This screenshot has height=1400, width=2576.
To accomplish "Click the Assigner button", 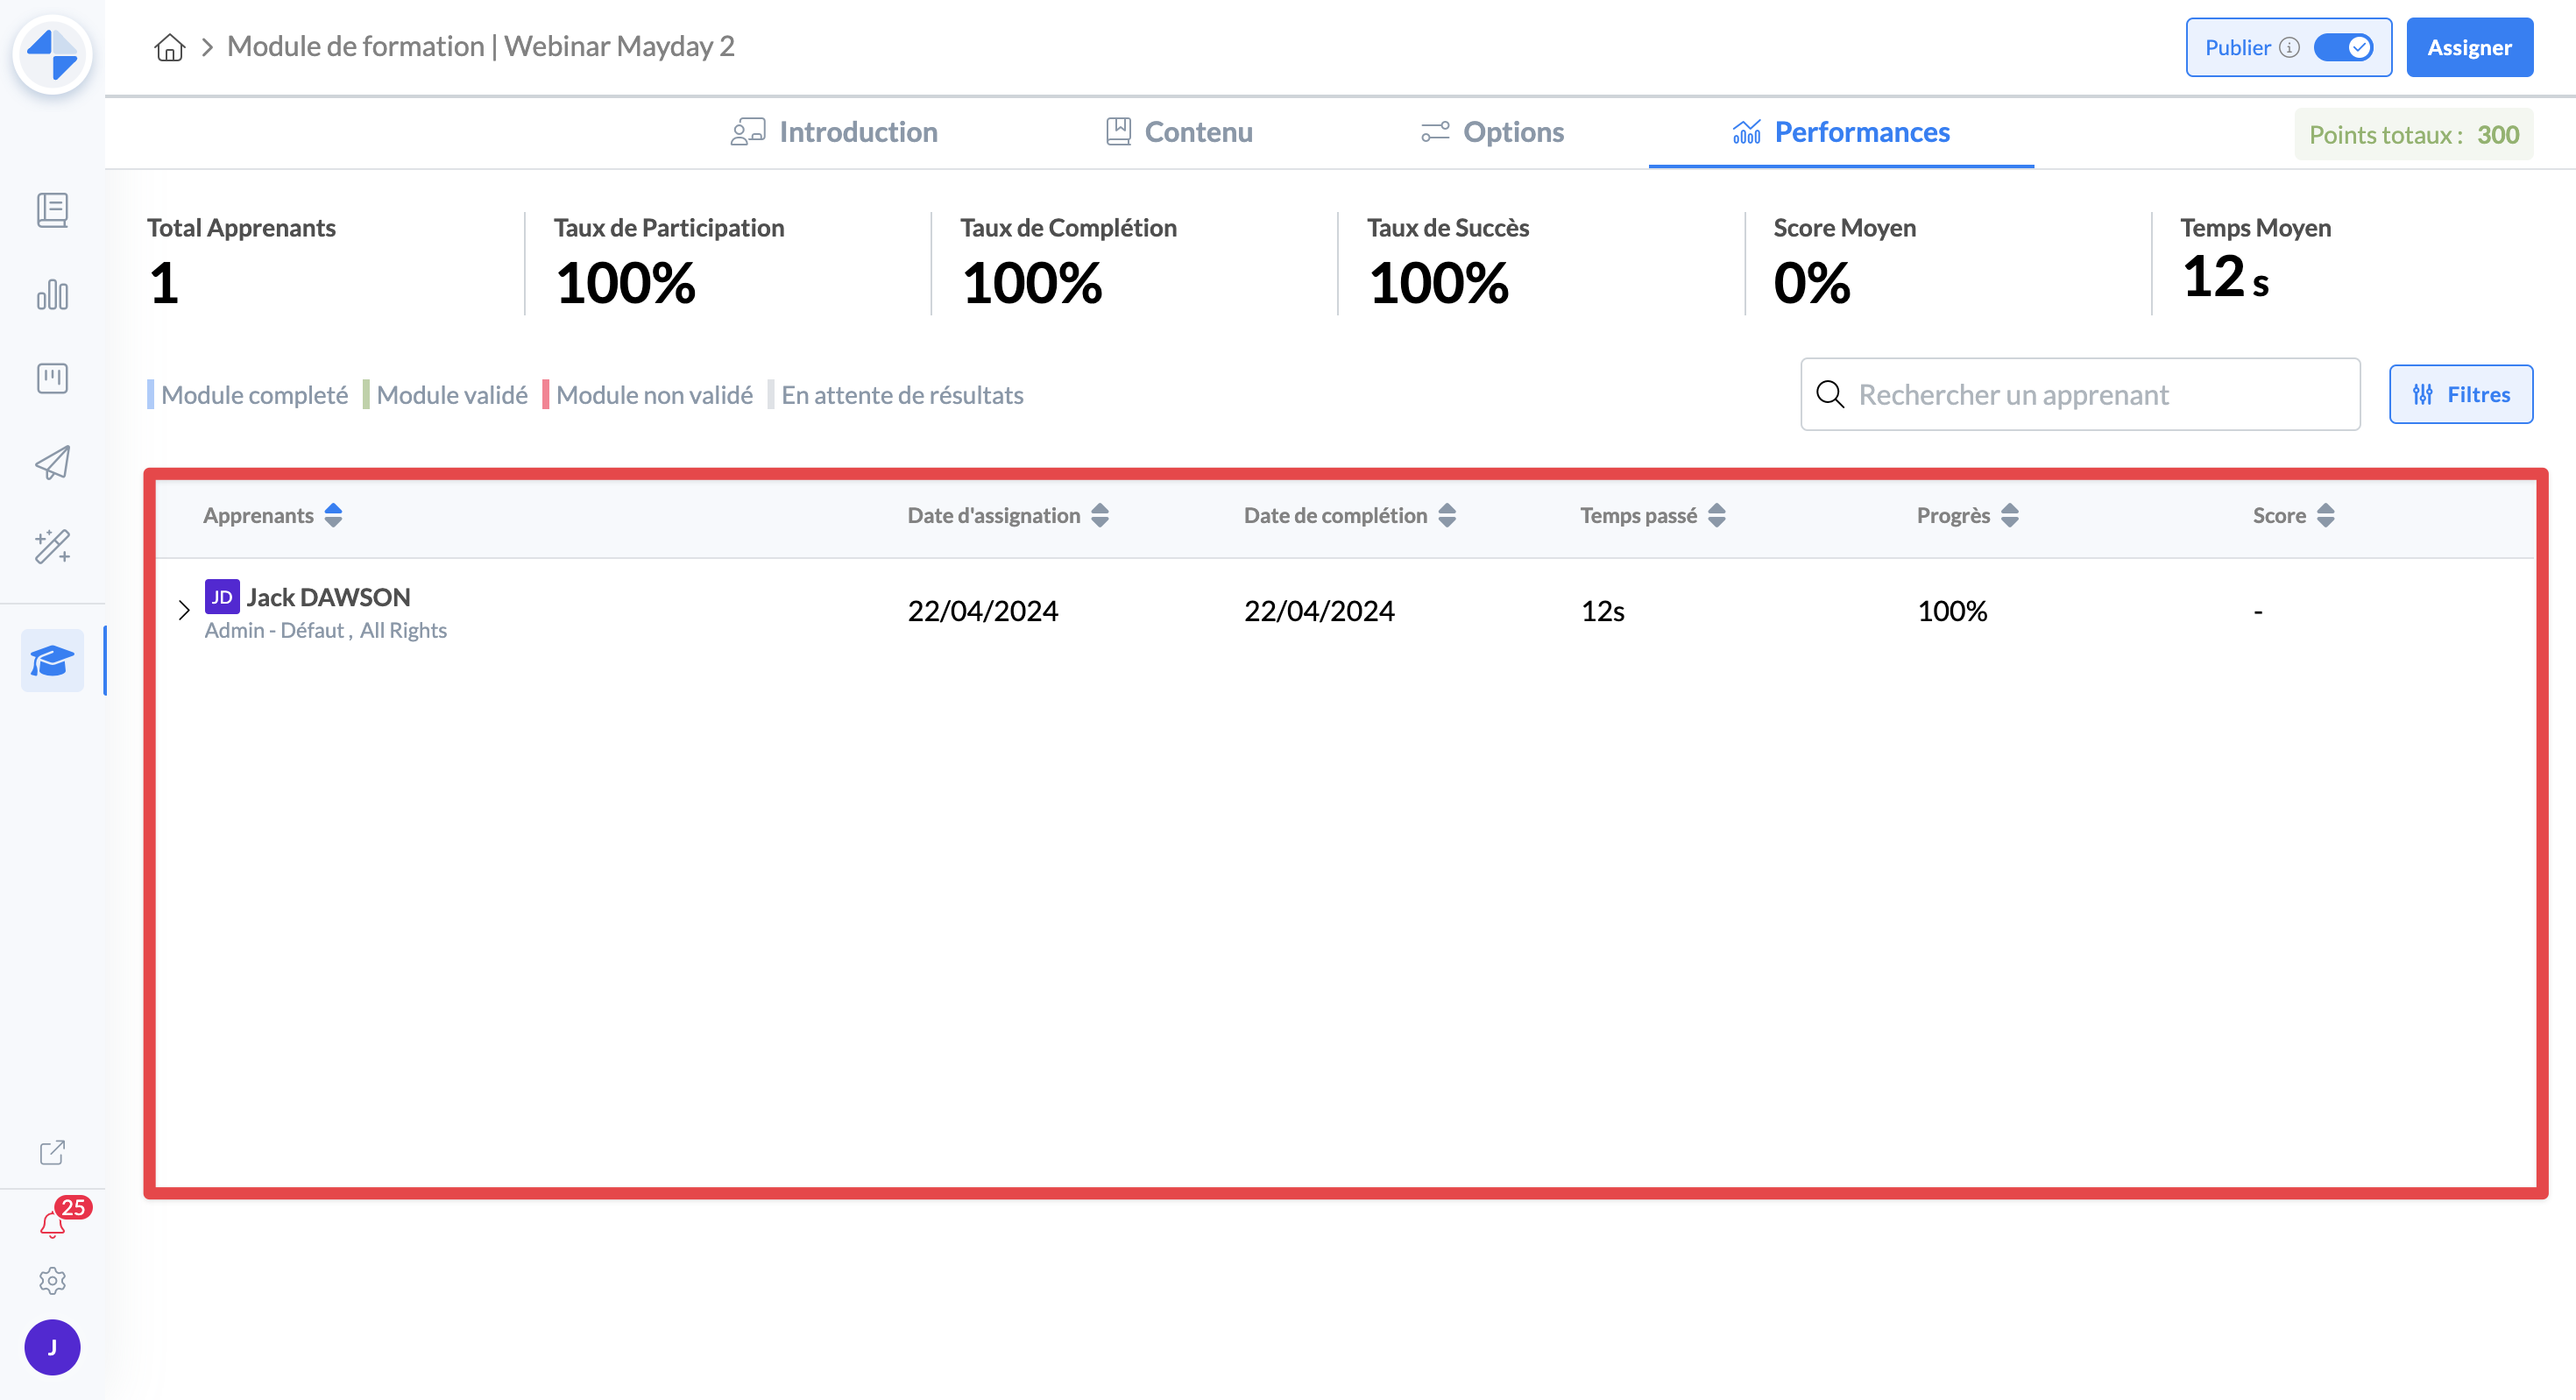I will (x=2469, y=47).
